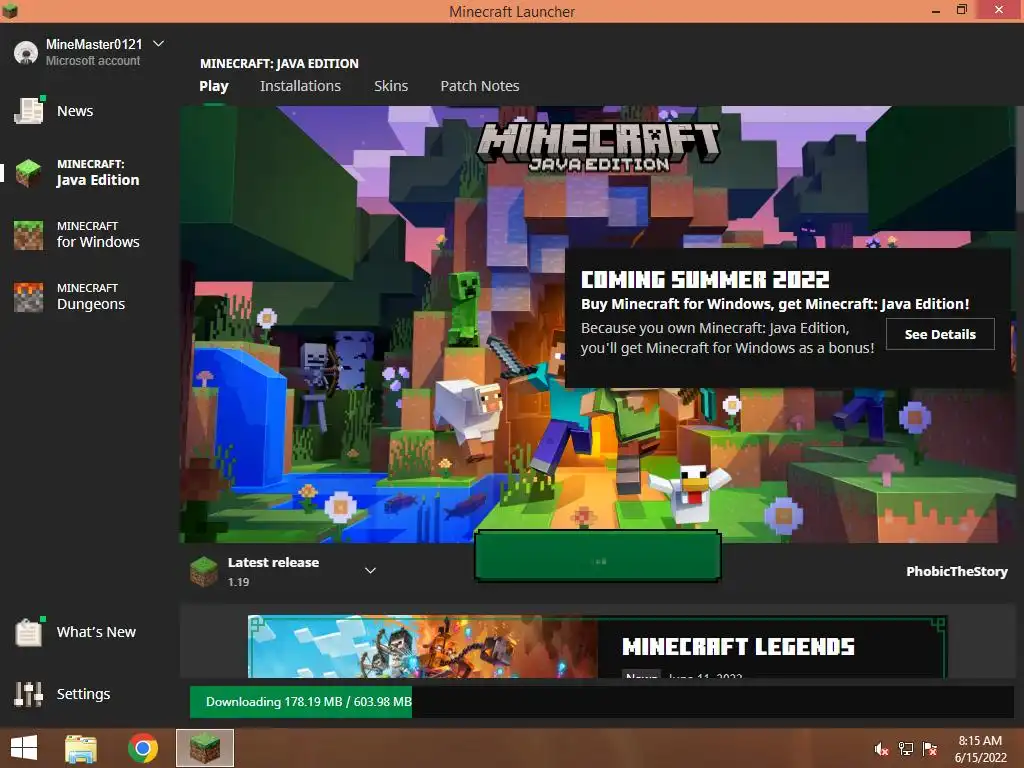Switch to the Patch Notes tab
This screenshot has height=768, width=1024.
(x=480, y=86)
